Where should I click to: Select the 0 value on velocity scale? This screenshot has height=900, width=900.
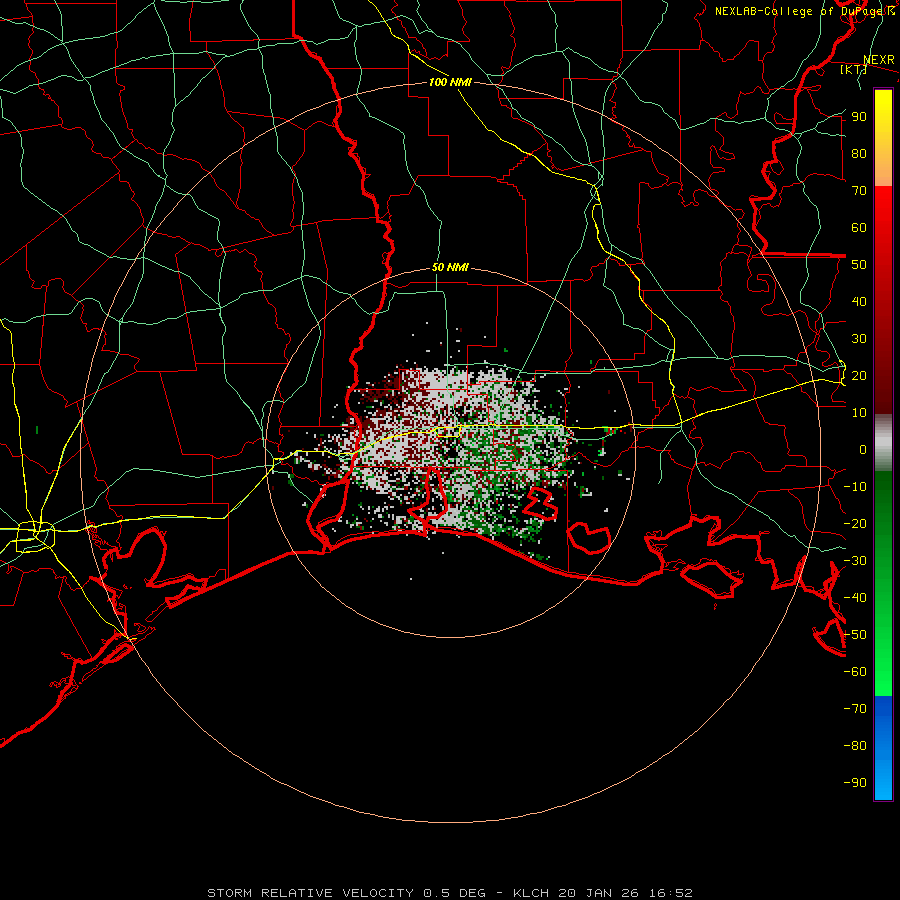[x=863, y=450]
